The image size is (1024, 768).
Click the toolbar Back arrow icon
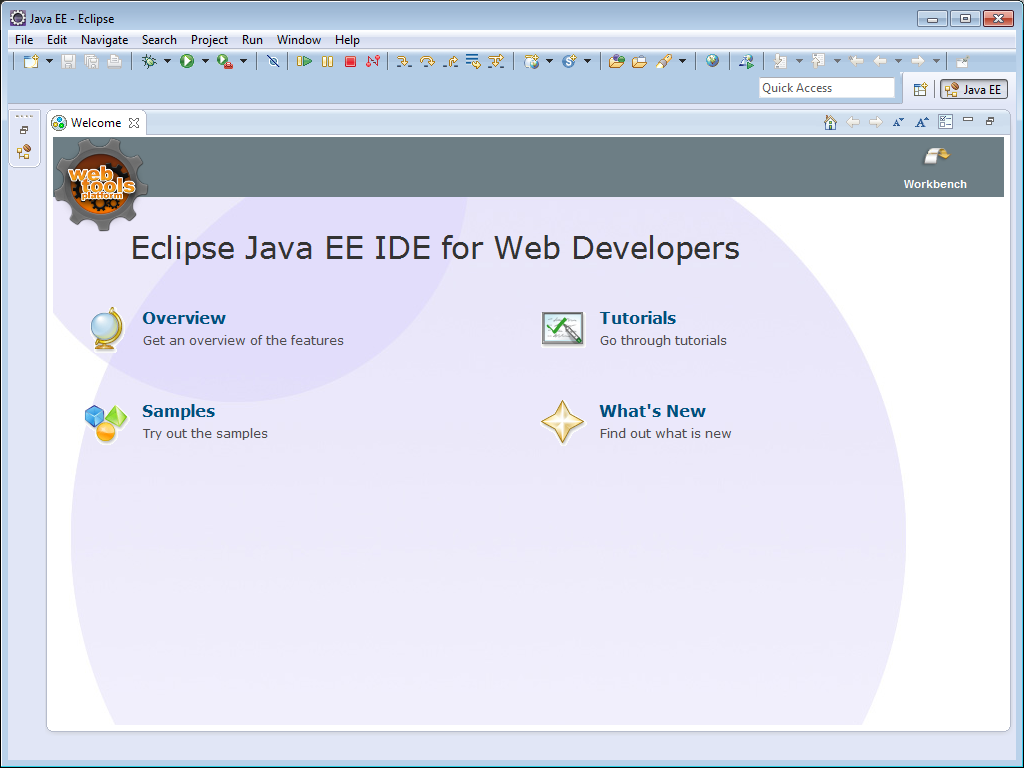(x=880, y=61)
